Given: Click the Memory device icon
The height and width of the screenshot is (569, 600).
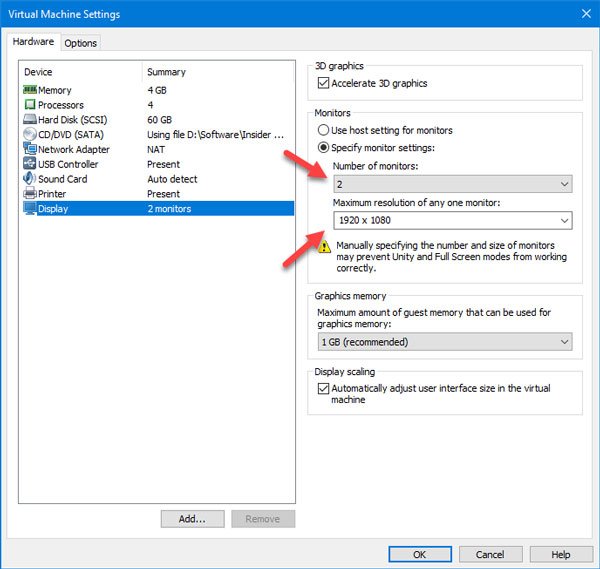Looking at the screenshot, I should pyautogui.click(x=29, y=90).
